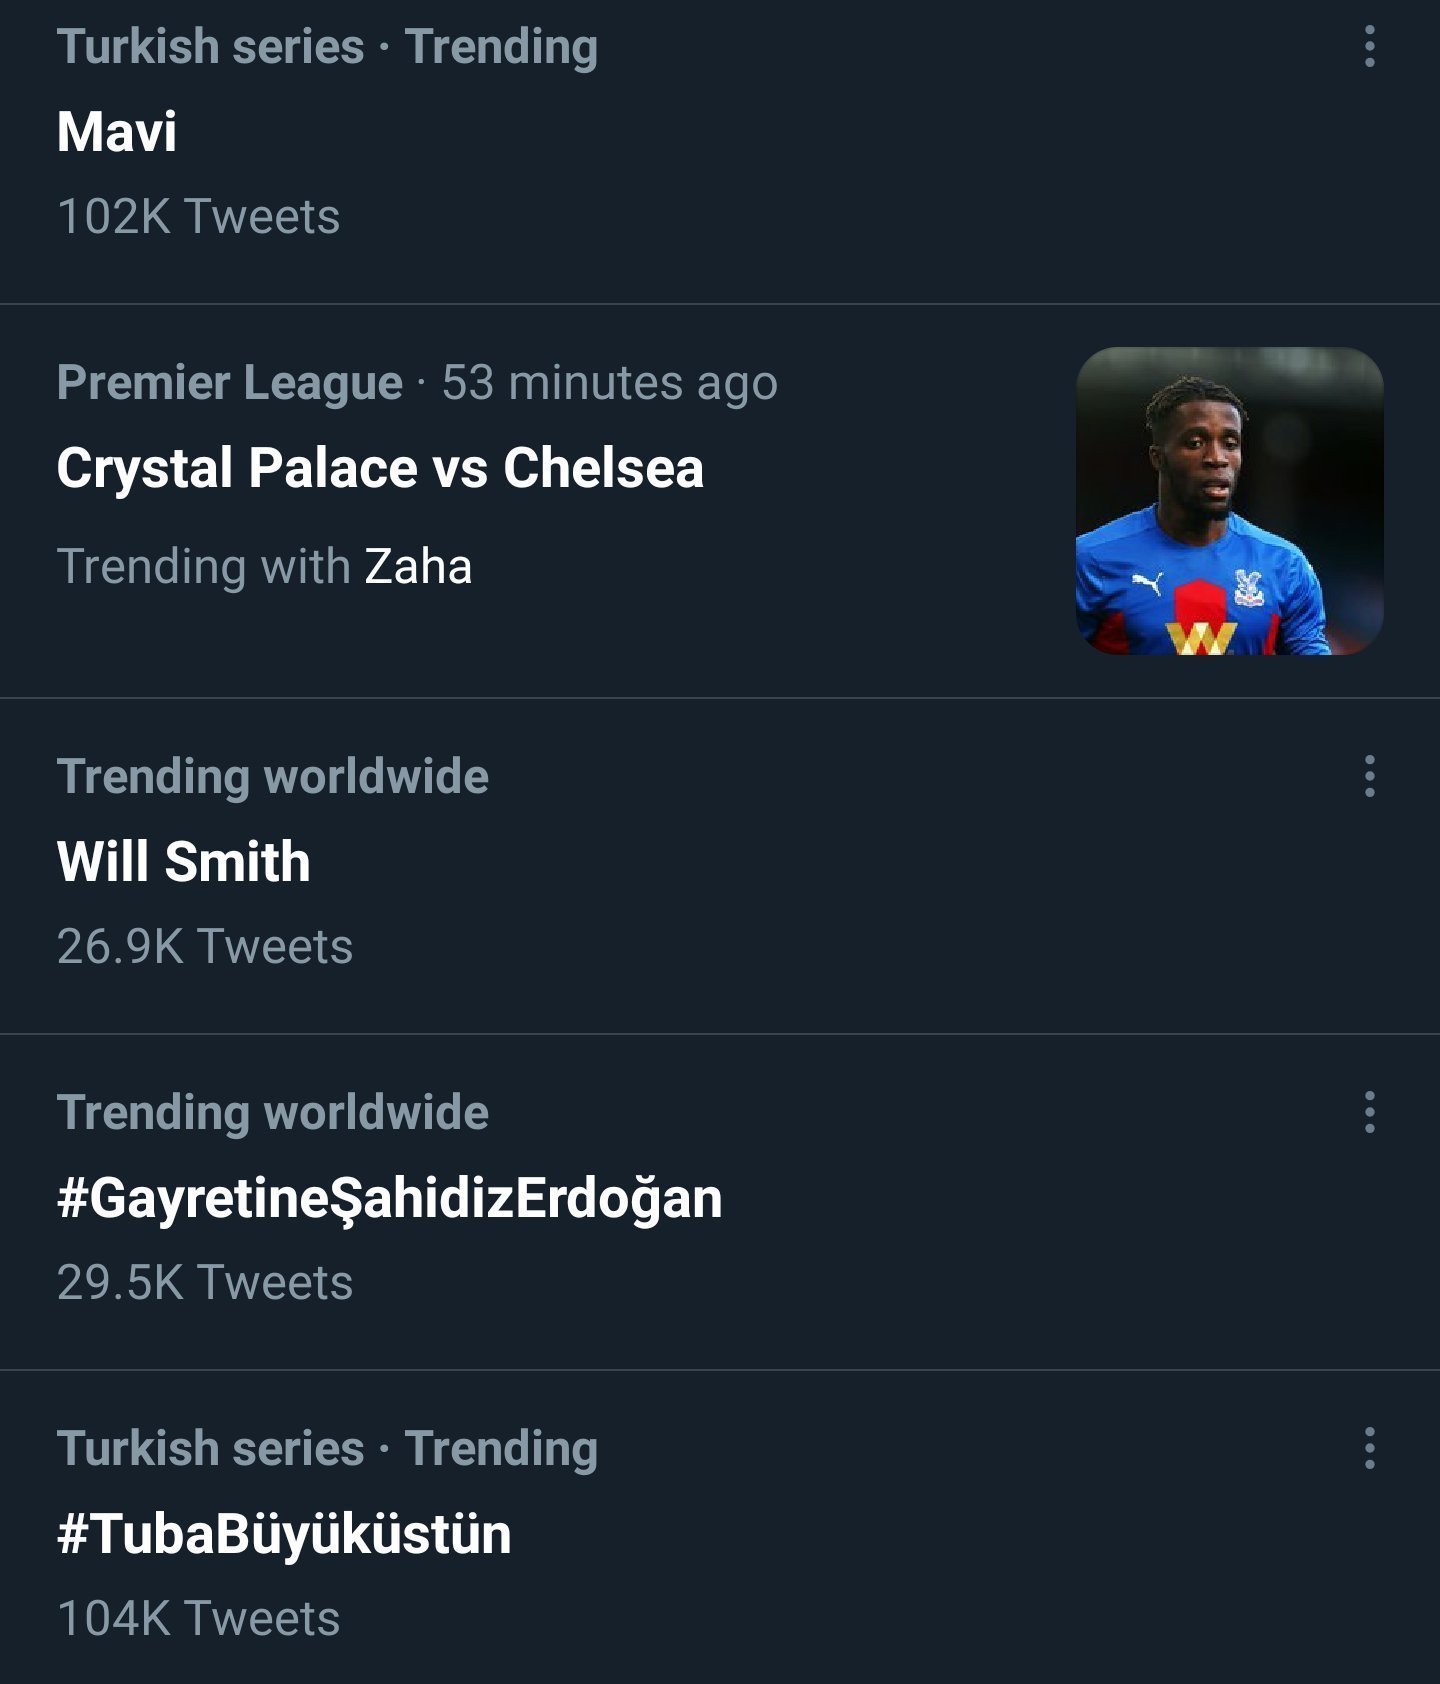
Task: Tap Trending worldwide label above Will Smith
Action: [272, 777]
